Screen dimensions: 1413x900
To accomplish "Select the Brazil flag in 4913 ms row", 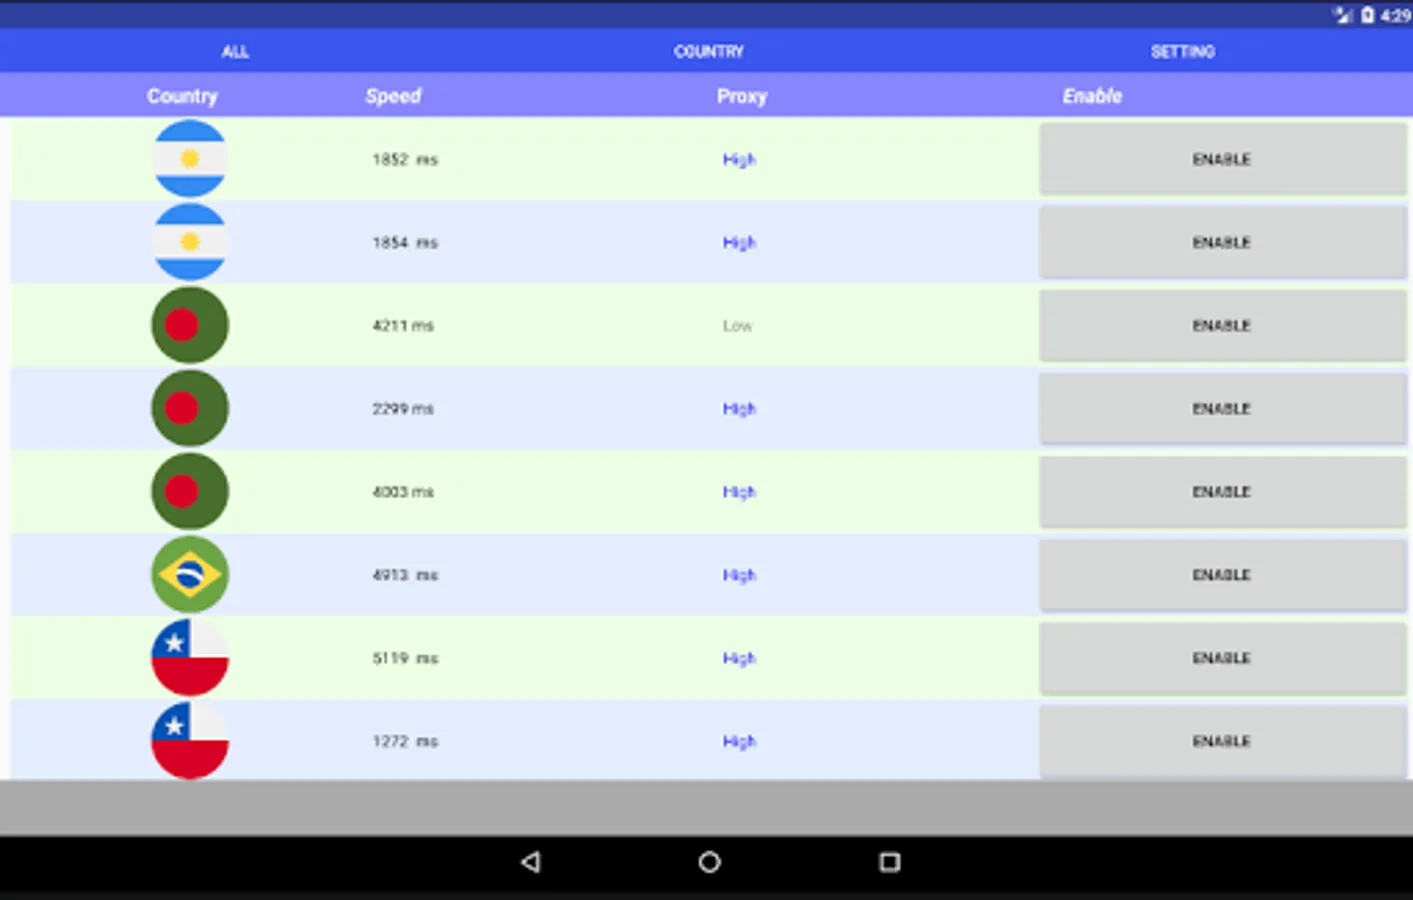I will tap(190, 574).
